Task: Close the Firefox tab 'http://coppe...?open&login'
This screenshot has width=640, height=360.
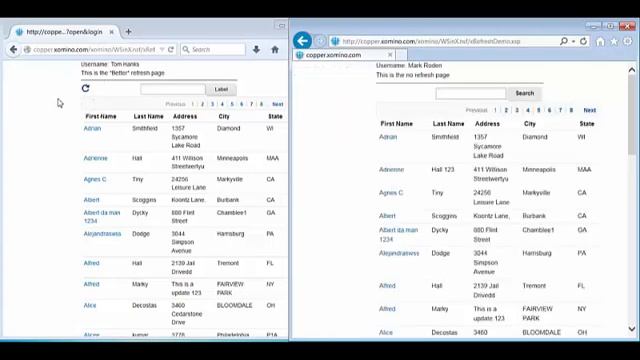Action: (x=111, y=32)
